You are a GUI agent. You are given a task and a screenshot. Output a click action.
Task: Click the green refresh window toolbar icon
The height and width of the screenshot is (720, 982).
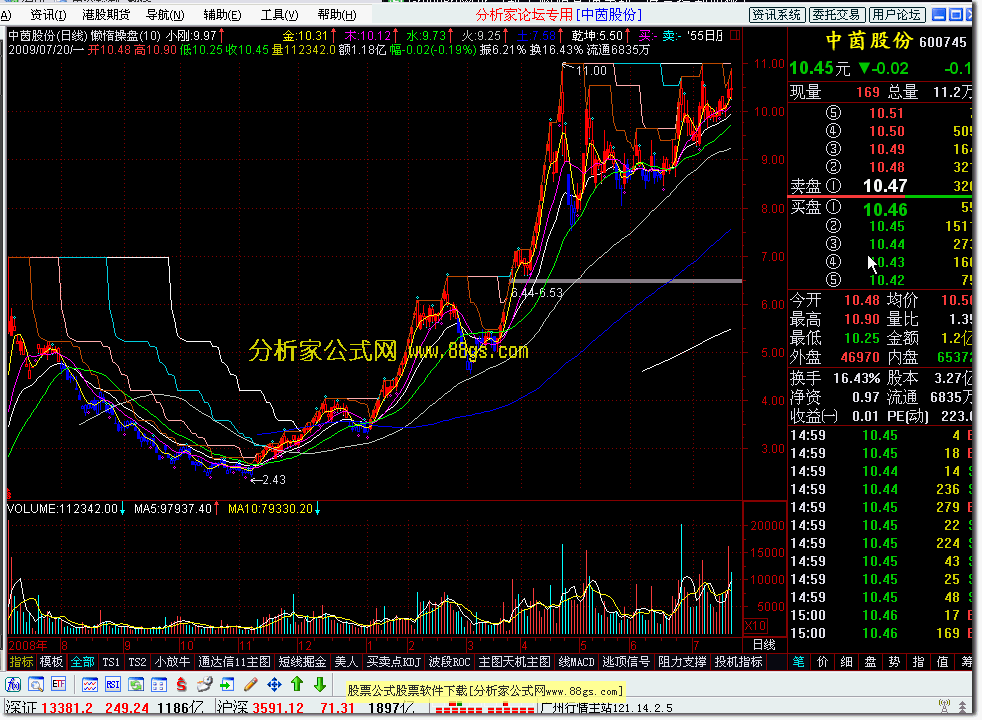pos(136,684)
